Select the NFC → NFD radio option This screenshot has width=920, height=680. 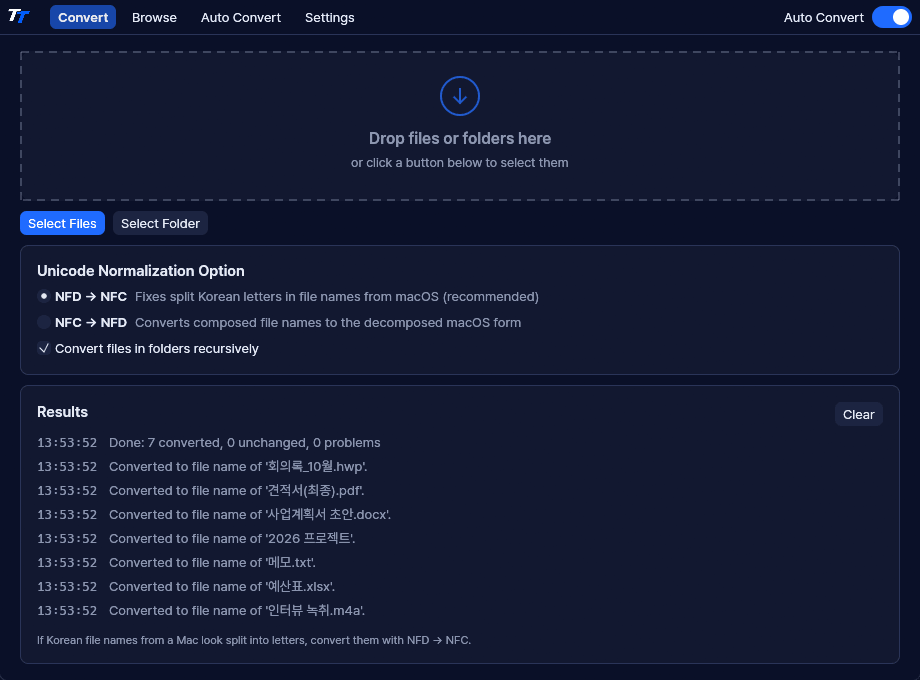[43, 322]
